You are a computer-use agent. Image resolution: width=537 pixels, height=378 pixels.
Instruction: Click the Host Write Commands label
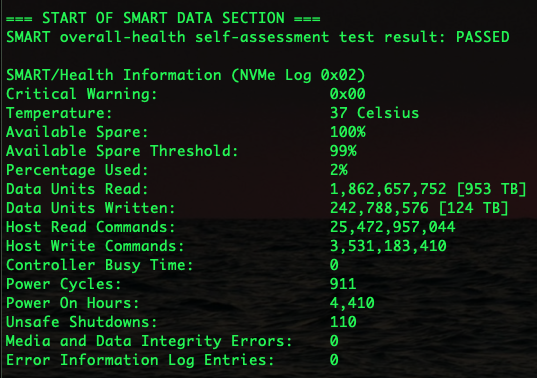pos(95,246)
